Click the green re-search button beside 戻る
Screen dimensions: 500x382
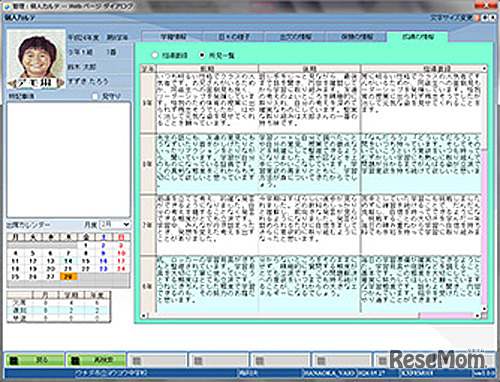click(96, 360)
